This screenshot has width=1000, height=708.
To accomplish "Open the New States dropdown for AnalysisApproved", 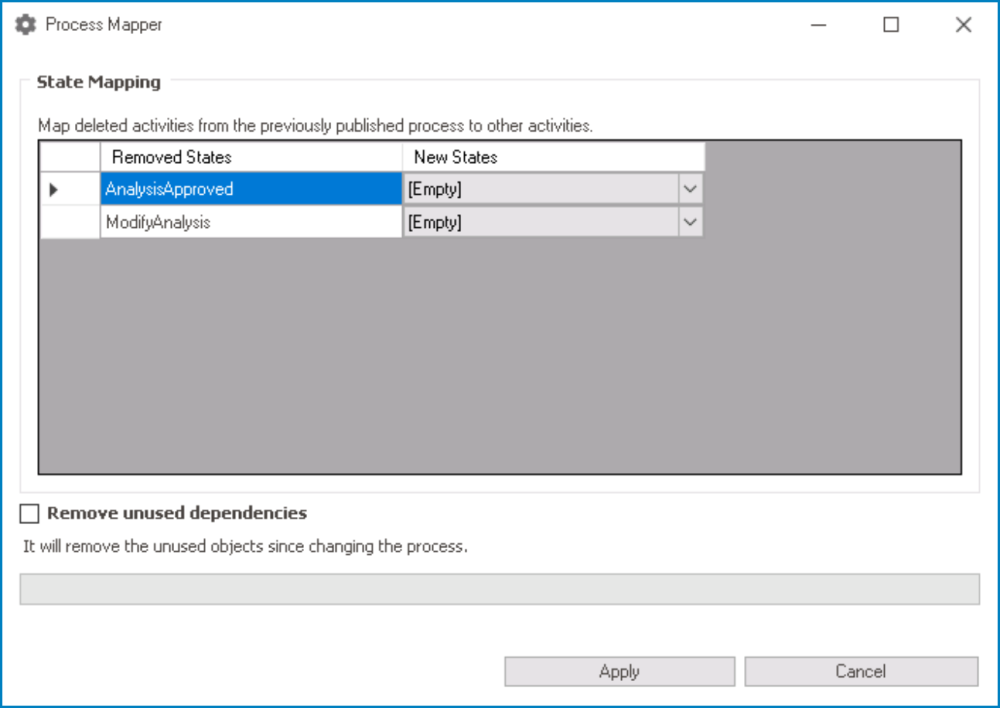I will pyautogui.click(x=690, y=189).
